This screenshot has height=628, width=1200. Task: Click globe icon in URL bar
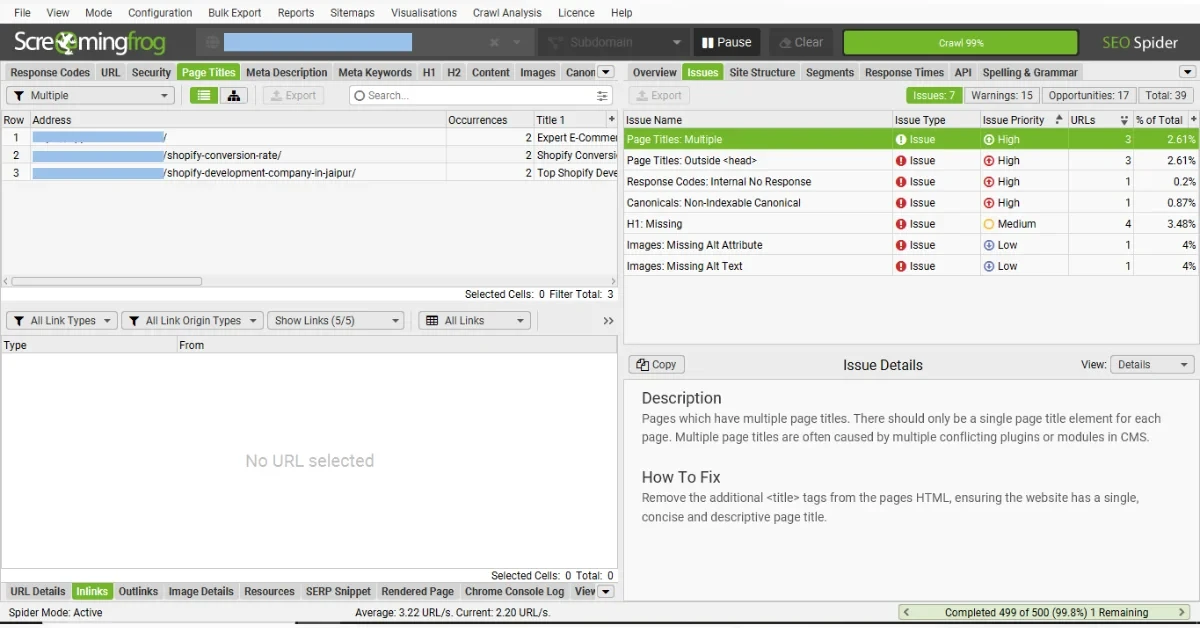coord(211,43)
